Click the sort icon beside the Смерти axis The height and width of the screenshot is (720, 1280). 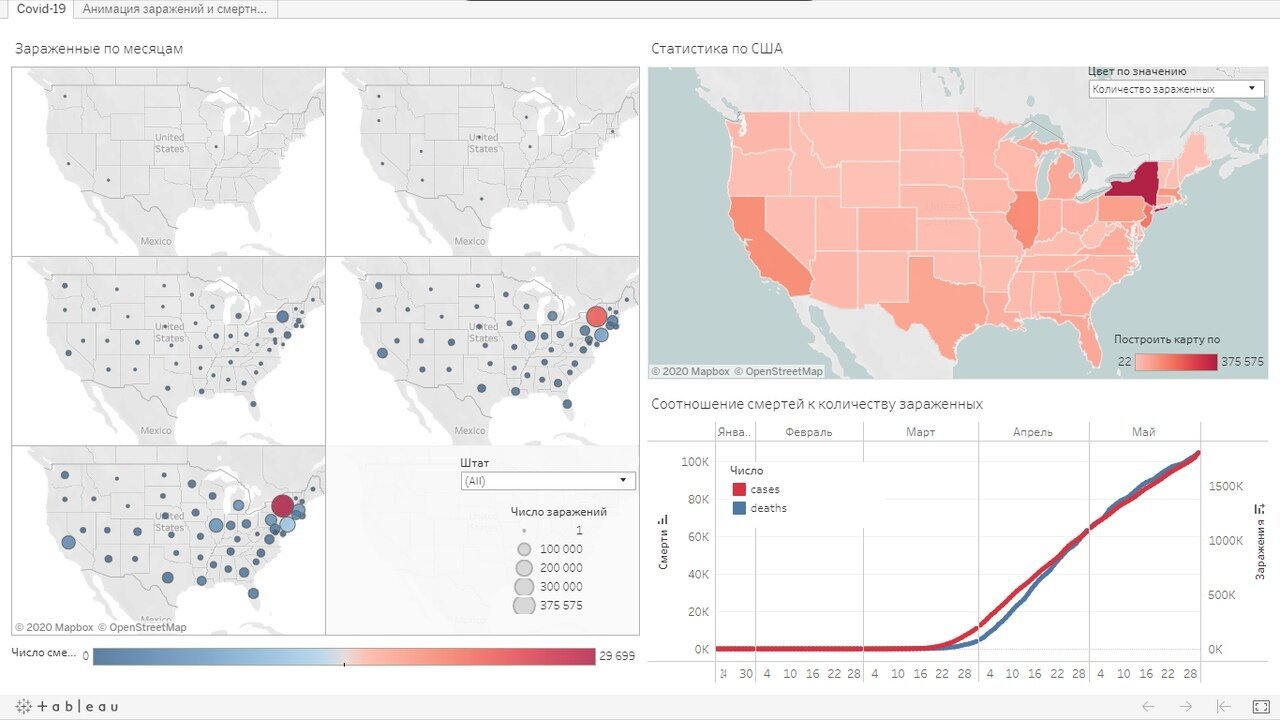pyautogui.click(x=662, y=520)
